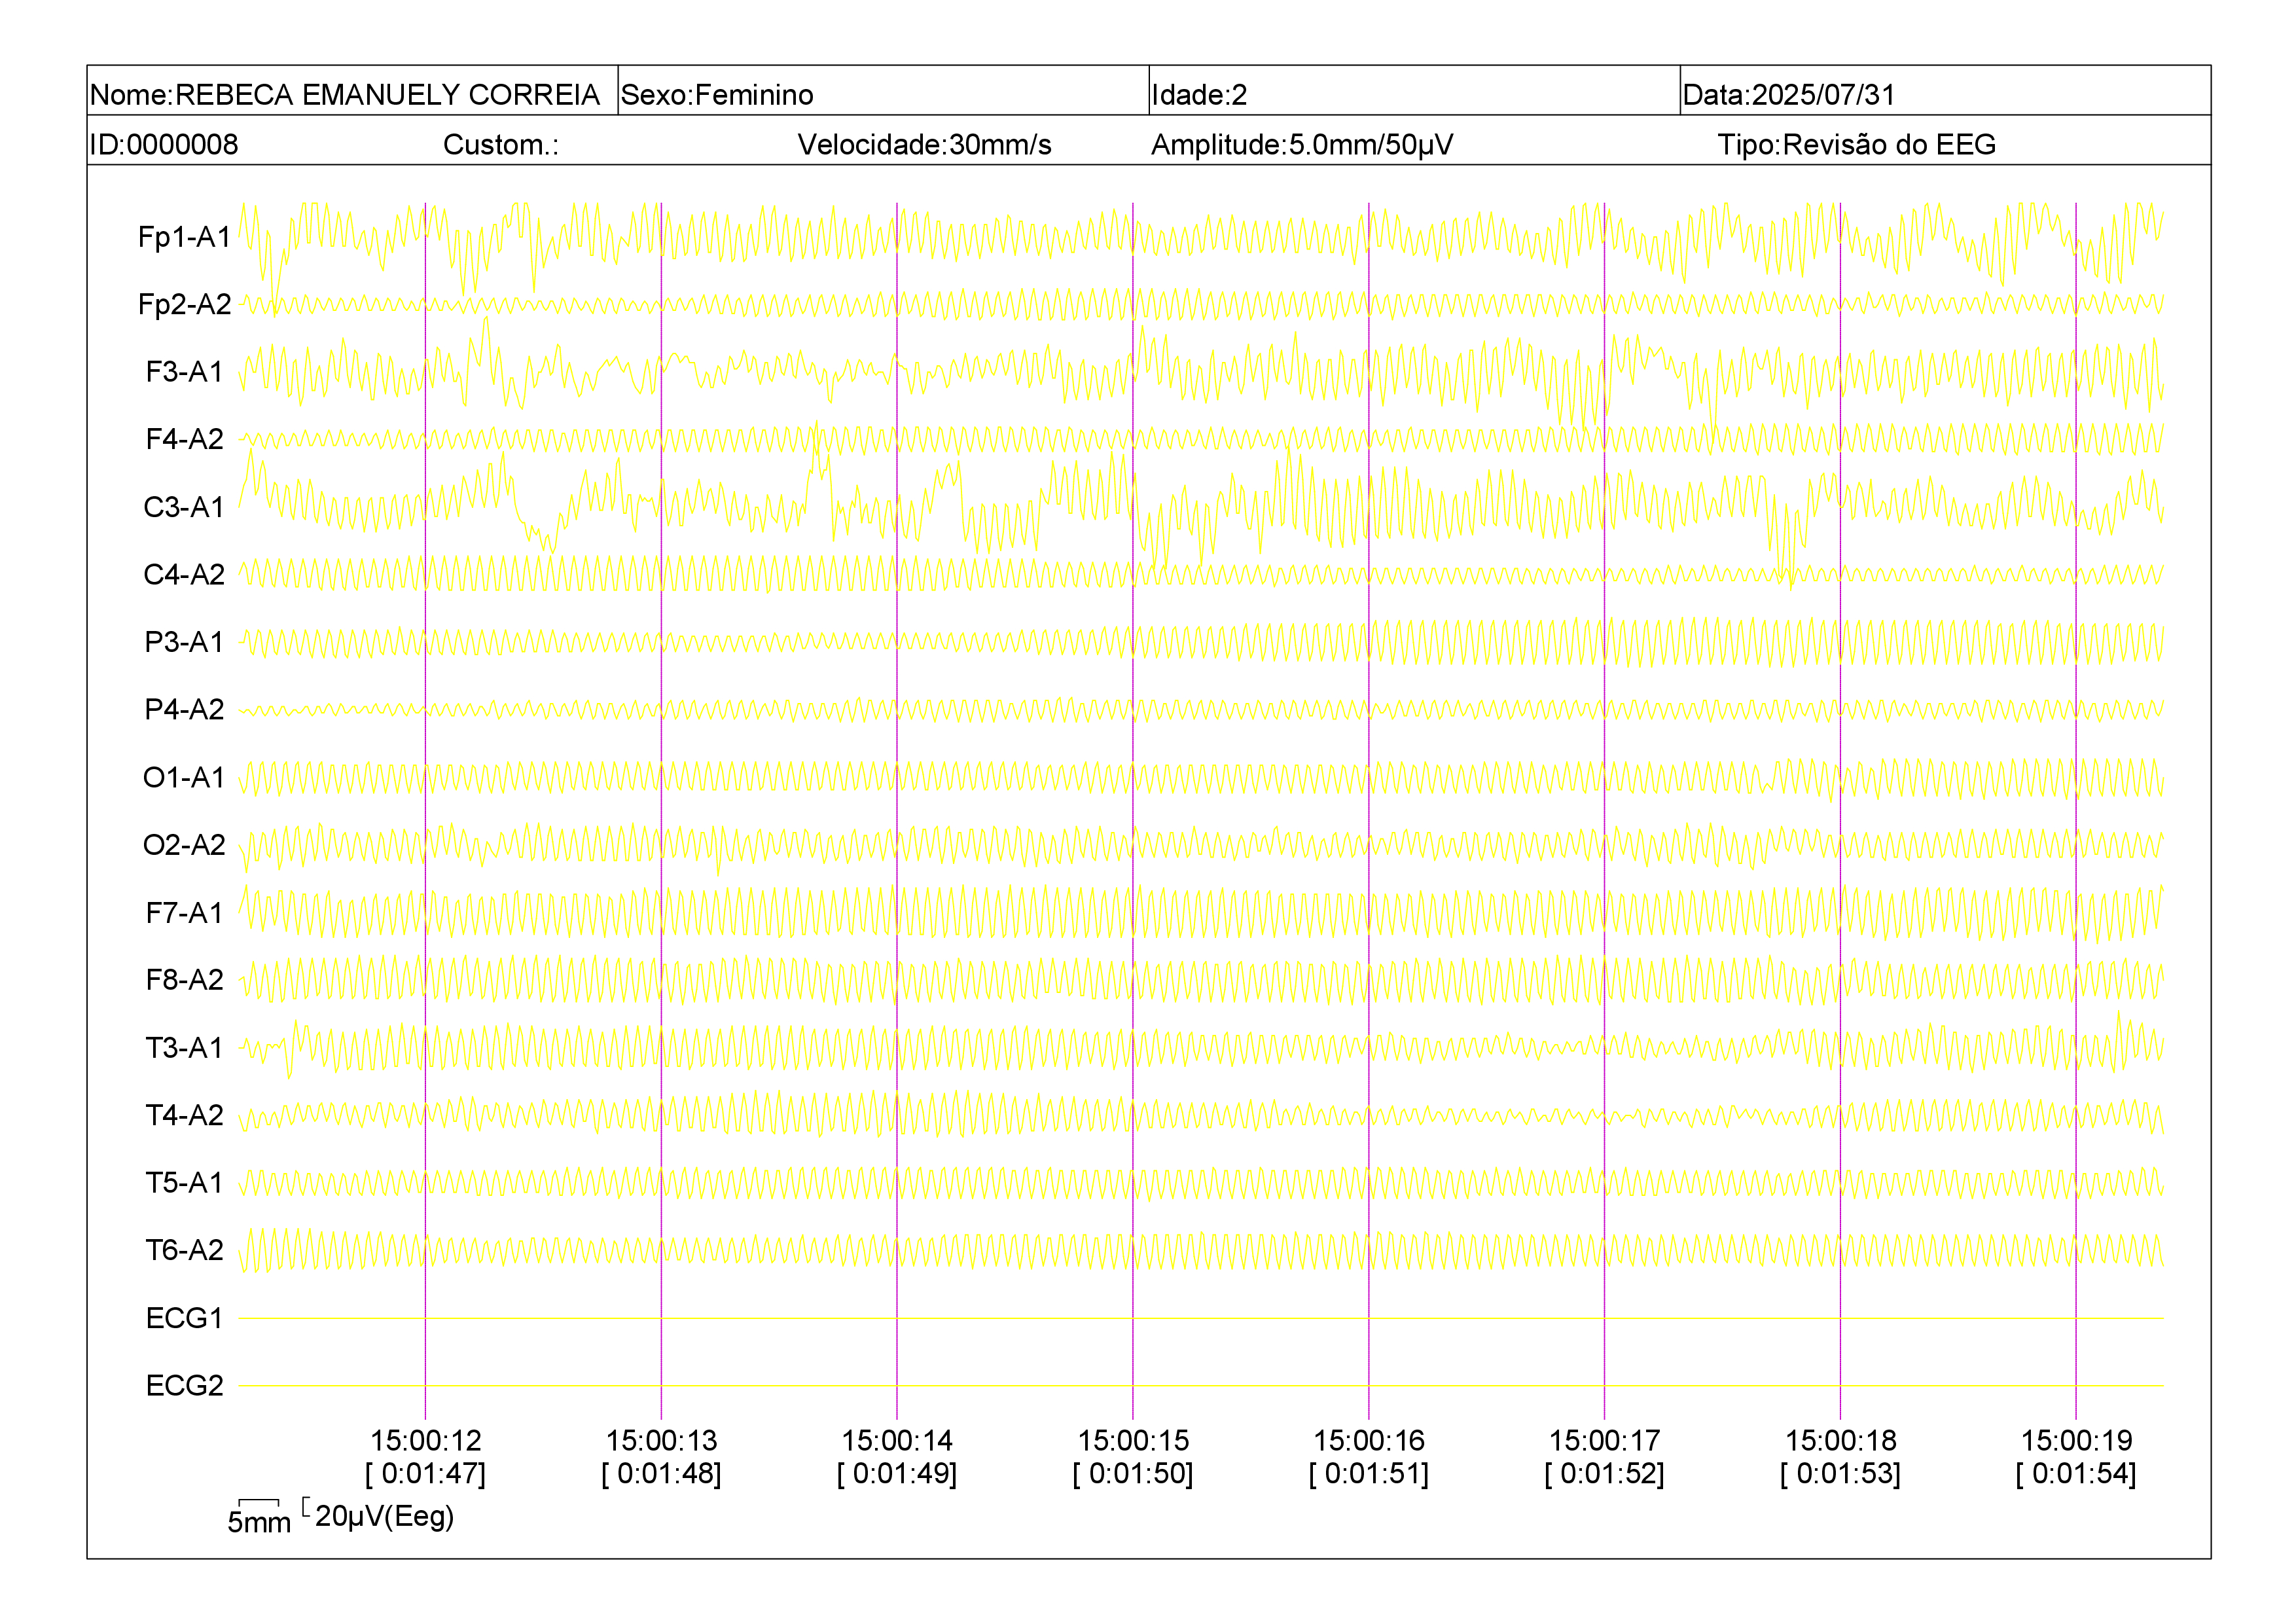2296x1624 pixels.
Task: Select the elapsed time '[ 0:01:50]'
Action: click(1133, 1474)
